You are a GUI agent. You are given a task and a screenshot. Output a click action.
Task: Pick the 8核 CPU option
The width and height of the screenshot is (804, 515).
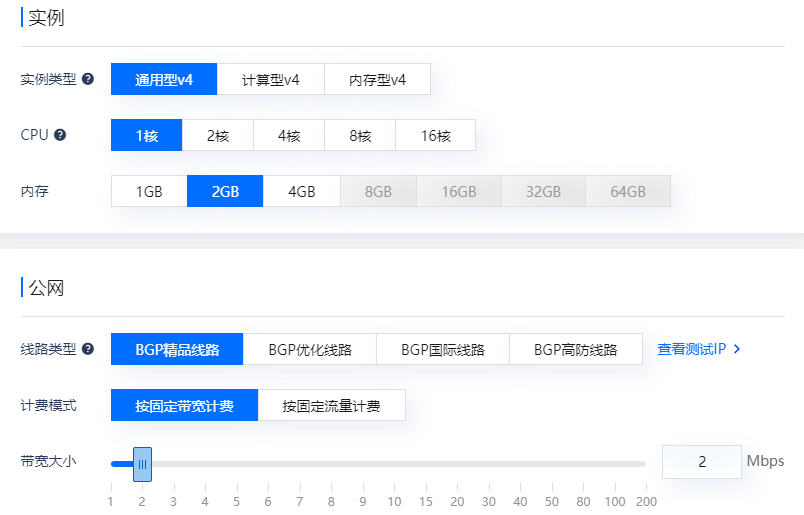click(360, 136)
